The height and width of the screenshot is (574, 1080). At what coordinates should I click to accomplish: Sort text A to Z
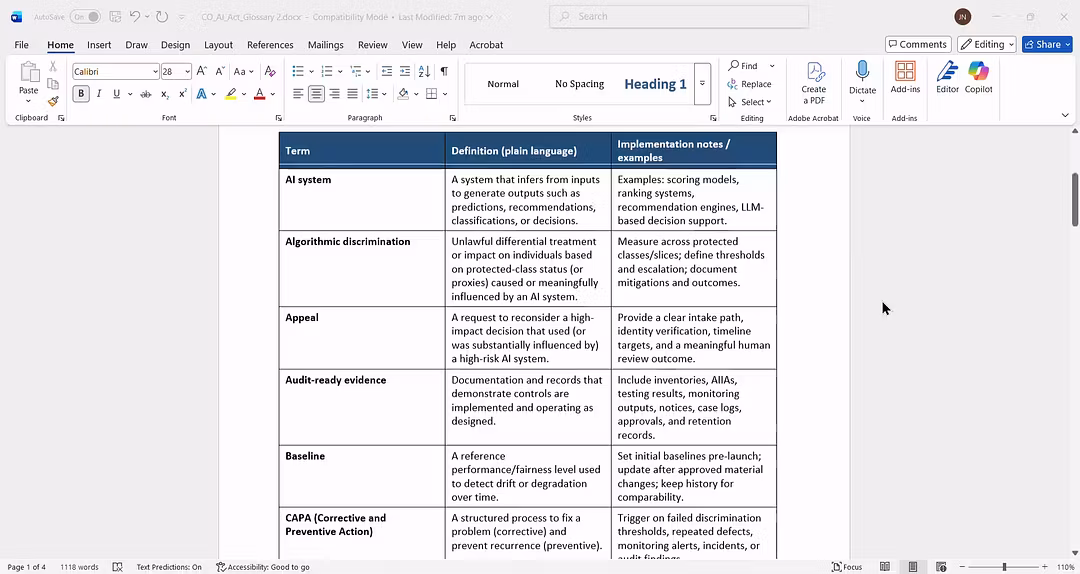coord(424,71)
